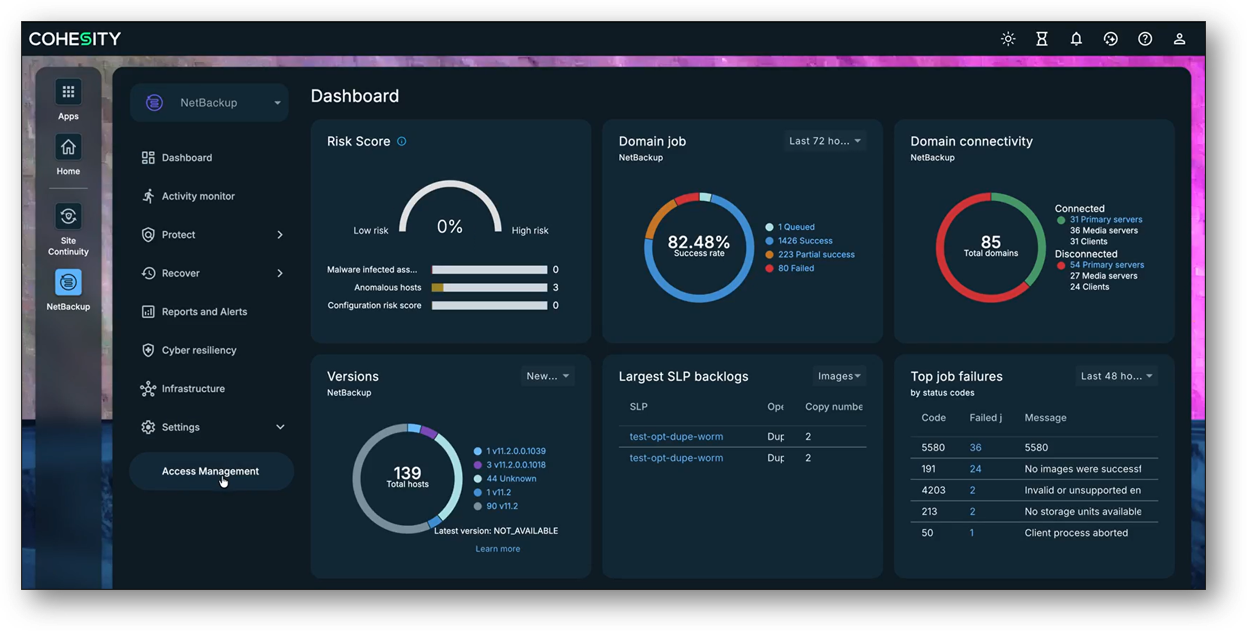Toggle the light theme sun icon
The width and height of the screenshot is (1247, 631).
point(1008,39)
